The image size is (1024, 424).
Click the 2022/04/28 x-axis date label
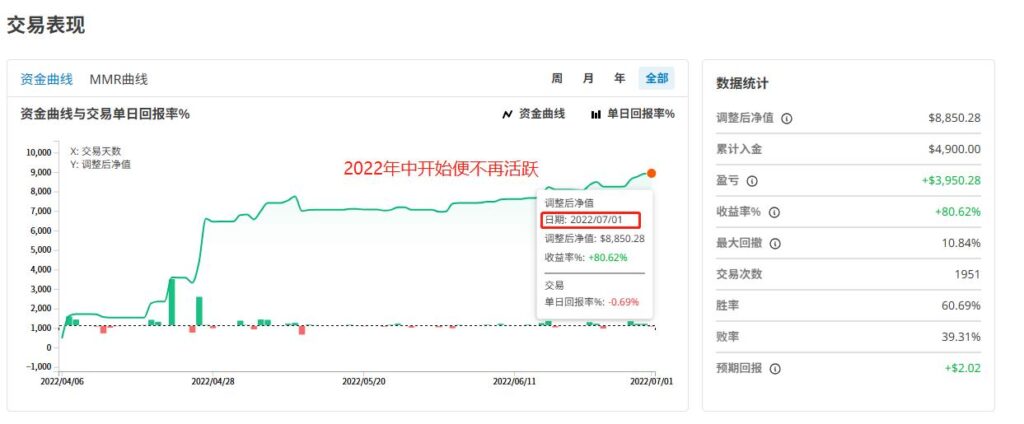pyautogui.click(x=212, y=380)
